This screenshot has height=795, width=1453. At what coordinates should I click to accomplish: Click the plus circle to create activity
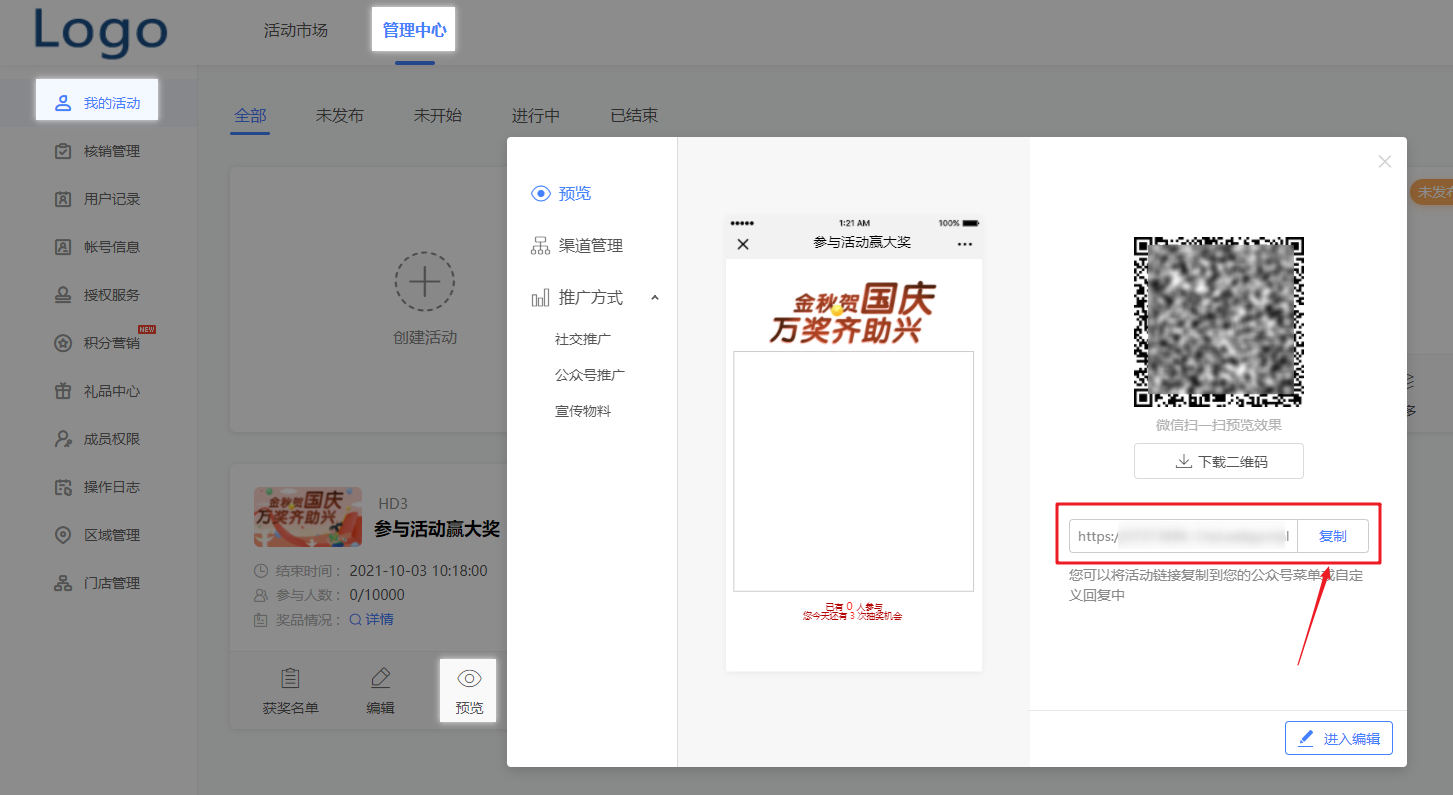425,281
